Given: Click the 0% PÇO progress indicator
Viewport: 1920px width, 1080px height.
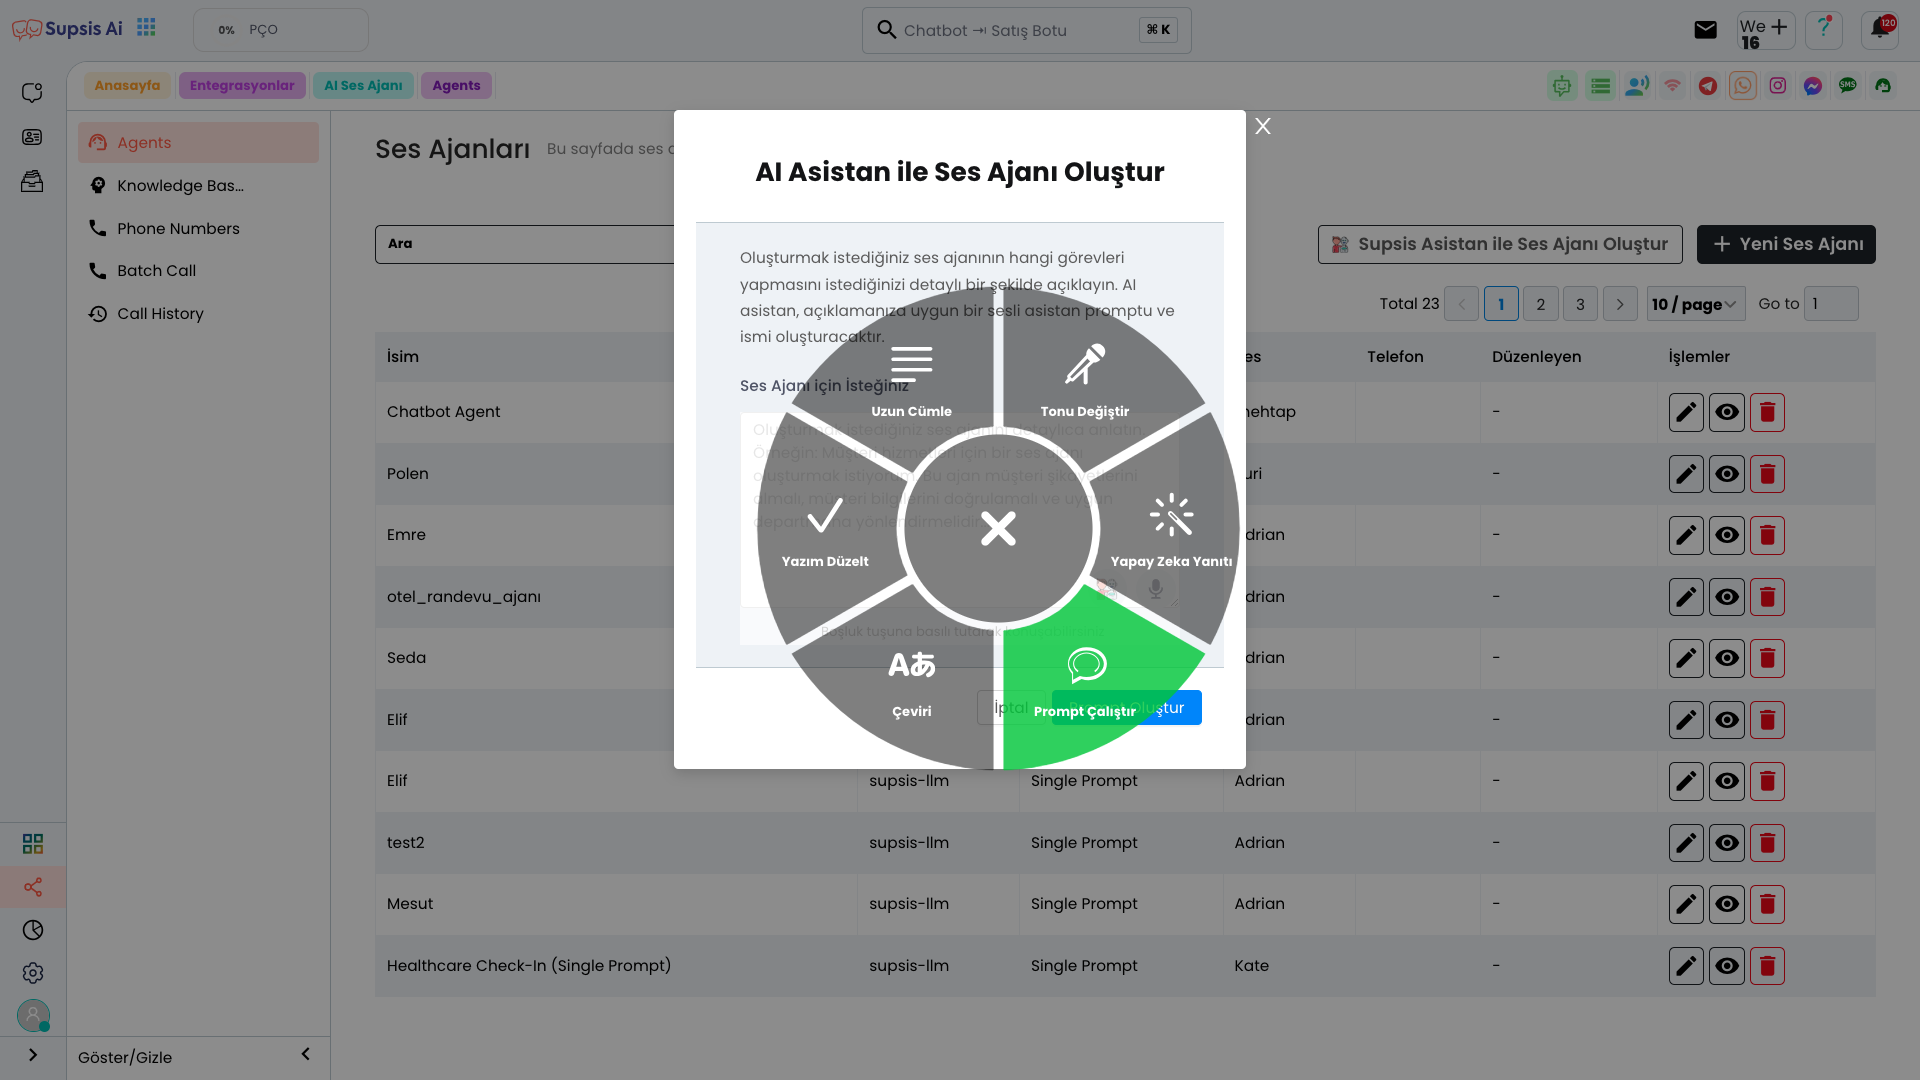Looking at the screenshot, I should 281,30.
